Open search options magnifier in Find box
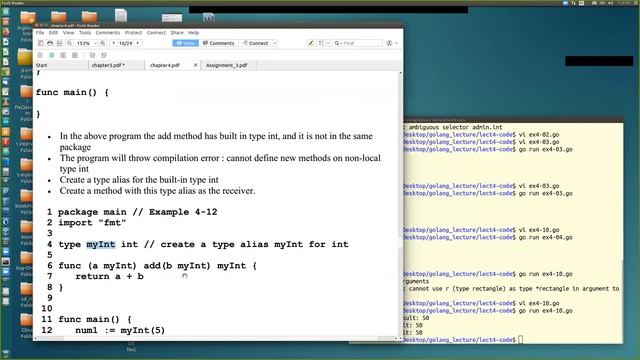The height and width of the screenshot is (360, 640). [x=338, y=43]
